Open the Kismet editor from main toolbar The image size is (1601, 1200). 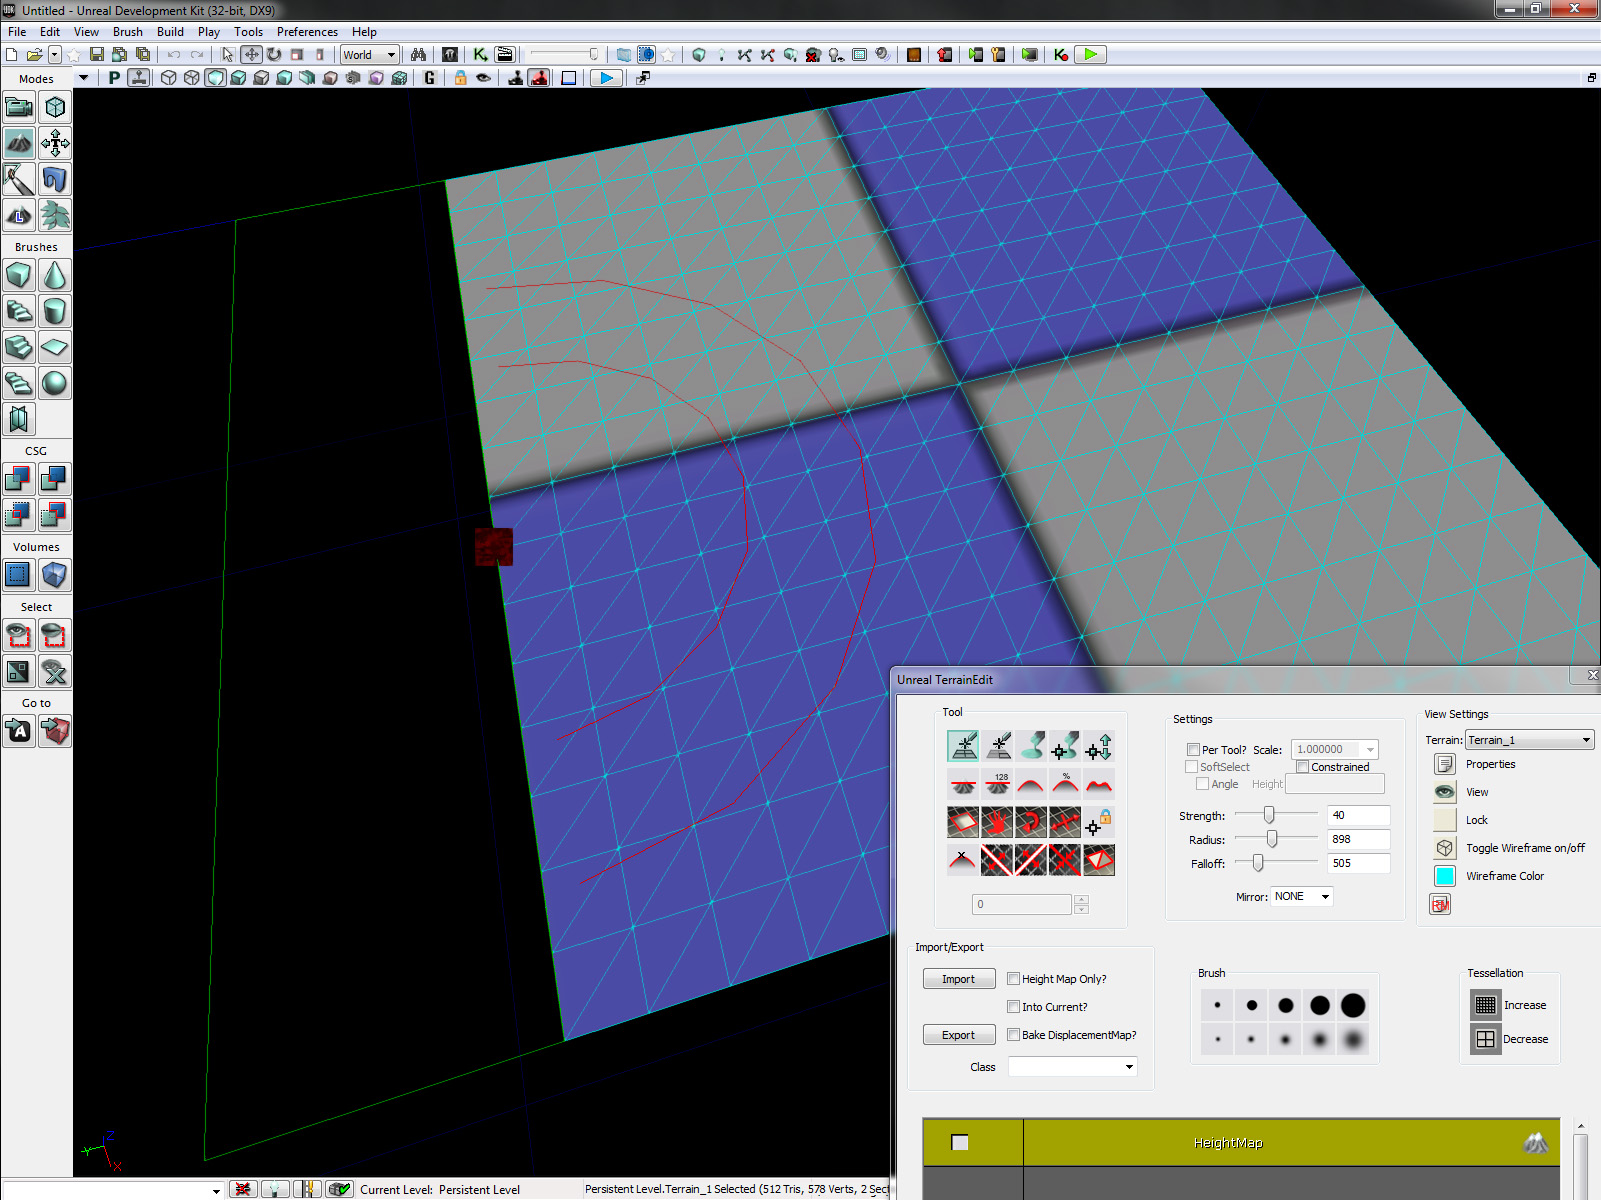tap(481, 54)
